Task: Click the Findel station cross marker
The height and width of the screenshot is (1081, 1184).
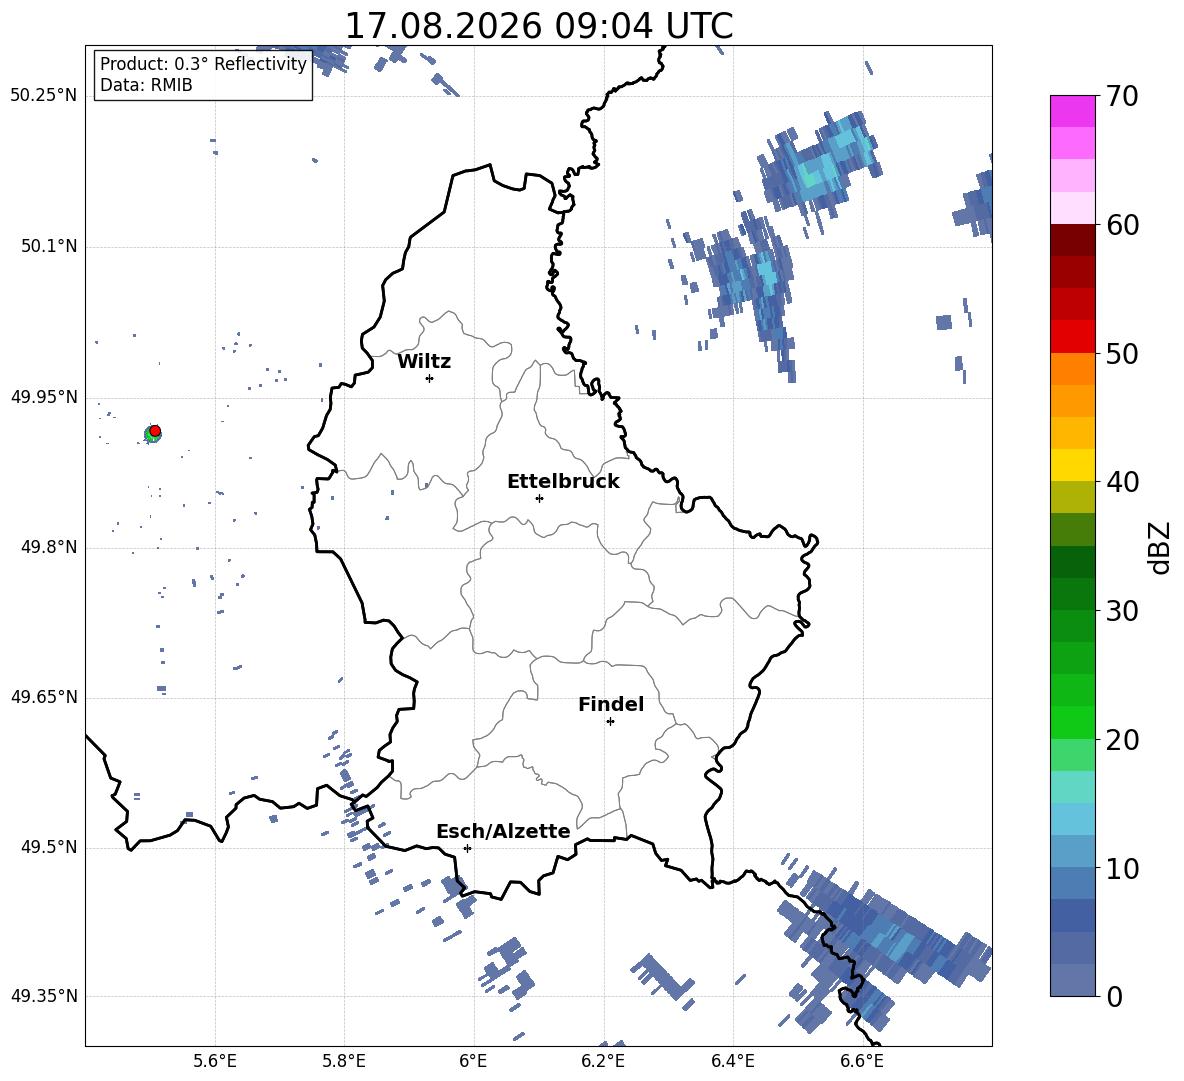Action: pyautogui.click(x=610, y=722)
